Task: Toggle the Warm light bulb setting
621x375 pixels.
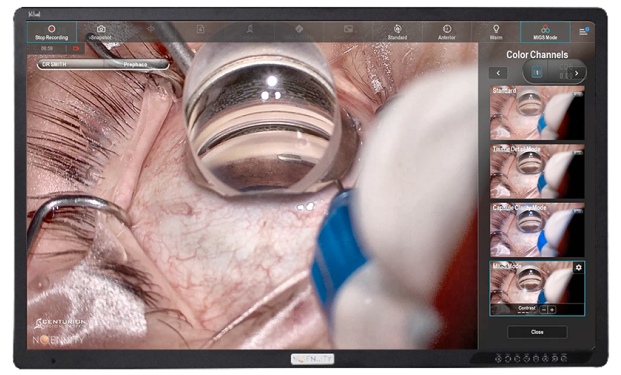Action: click(496, 32)
